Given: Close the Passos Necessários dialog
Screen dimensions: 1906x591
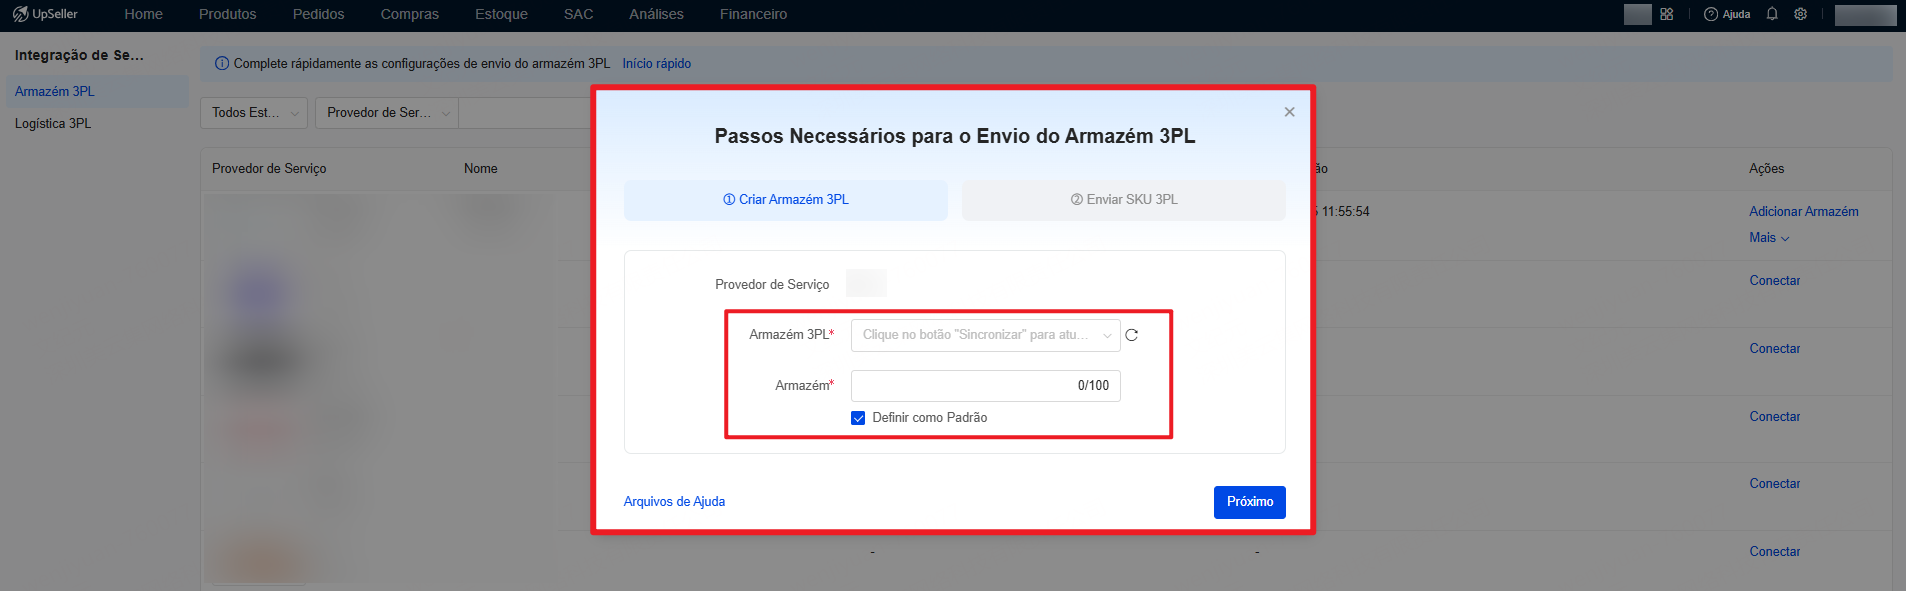Looking at the screenshot, I should 1290,112.
